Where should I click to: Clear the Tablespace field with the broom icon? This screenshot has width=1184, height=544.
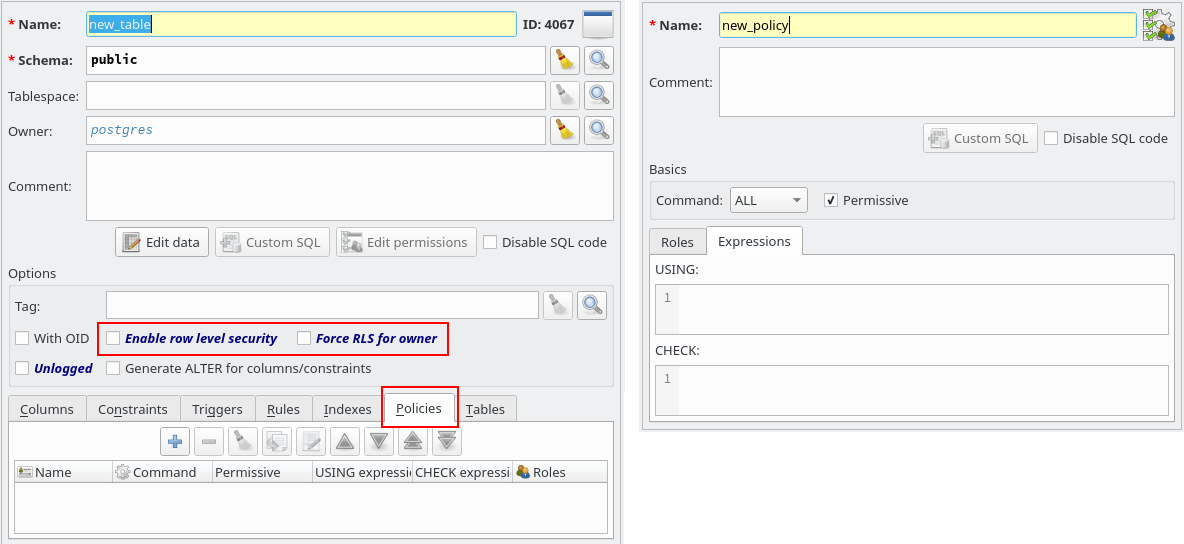click(564, 95)
